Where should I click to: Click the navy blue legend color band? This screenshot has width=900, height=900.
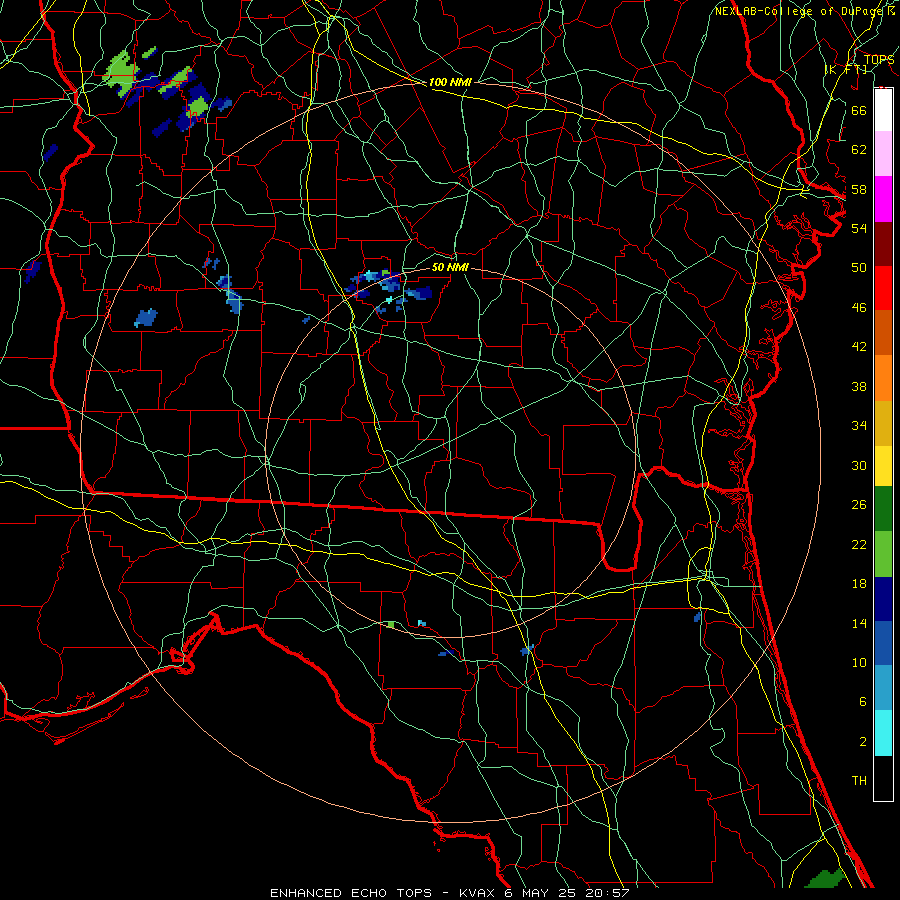point(883,599)
